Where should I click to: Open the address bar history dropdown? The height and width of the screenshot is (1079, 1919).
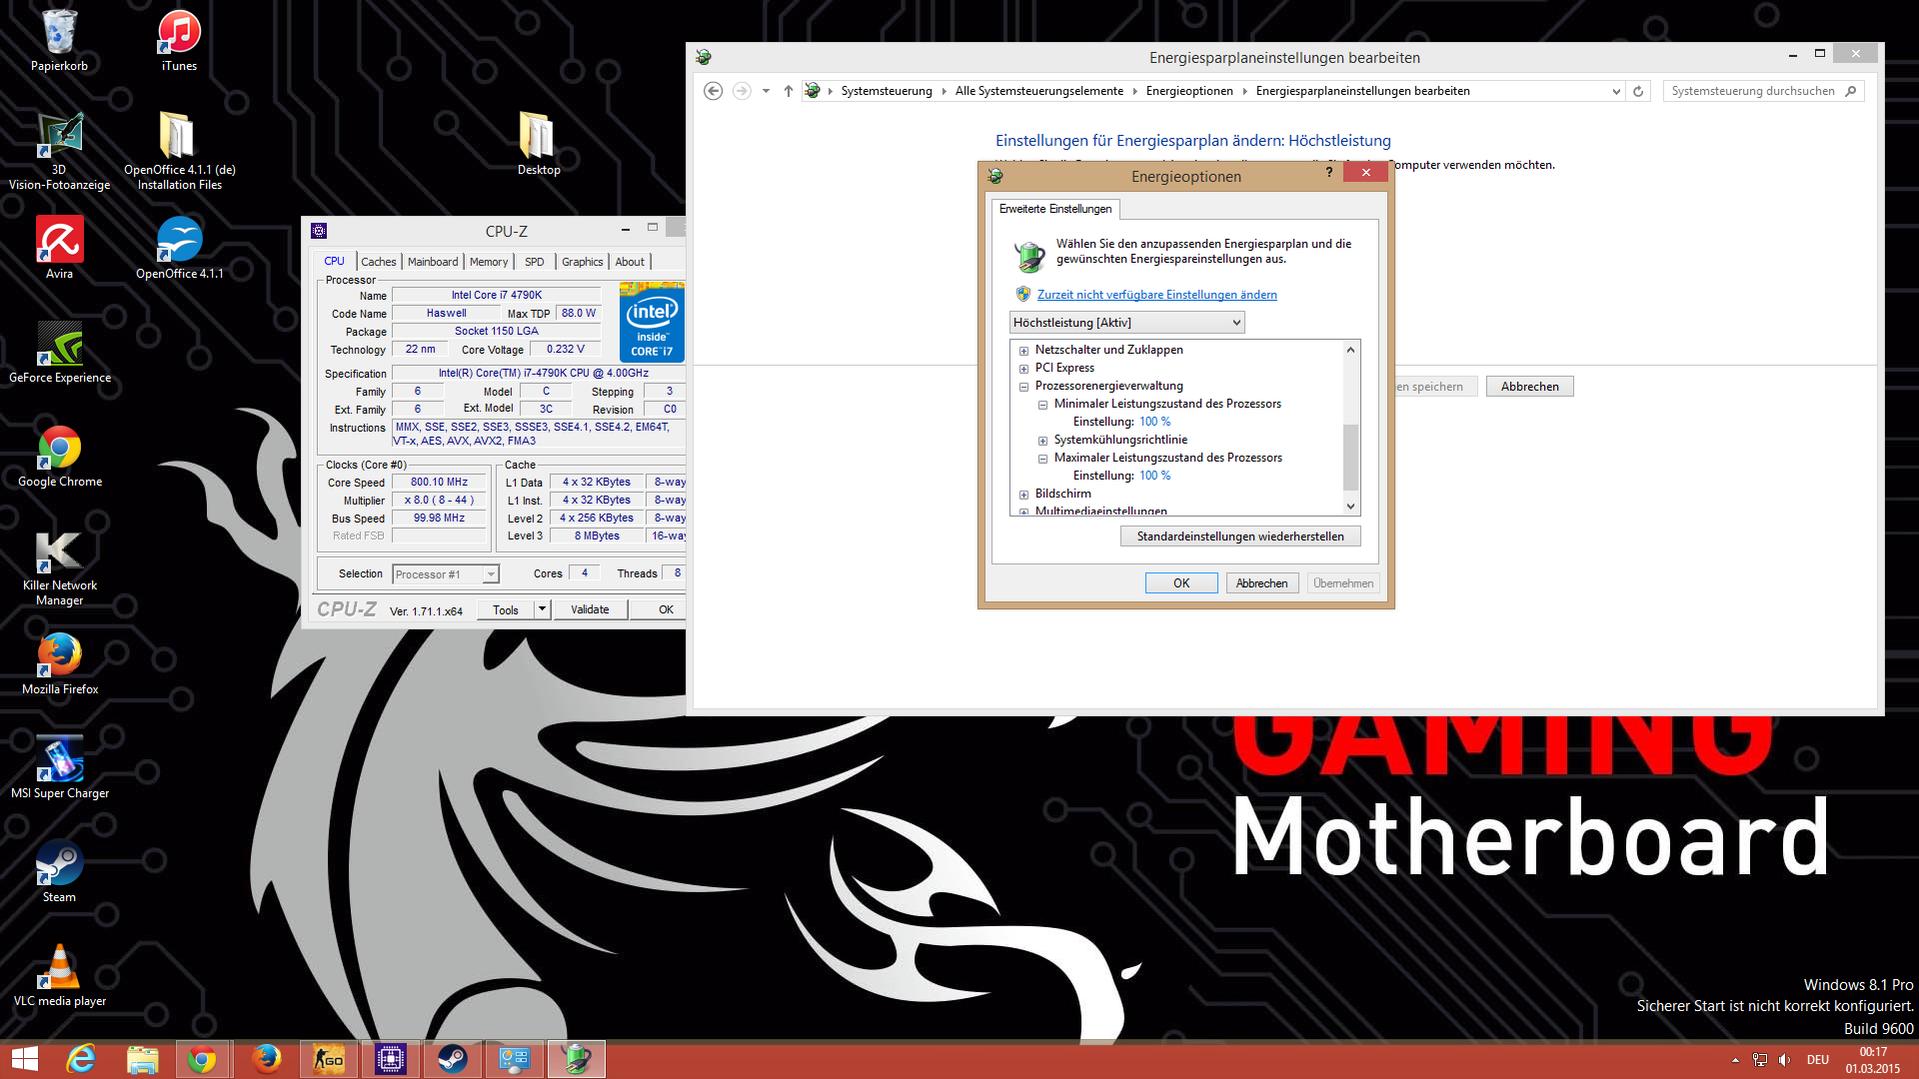tap(1616, 91)
